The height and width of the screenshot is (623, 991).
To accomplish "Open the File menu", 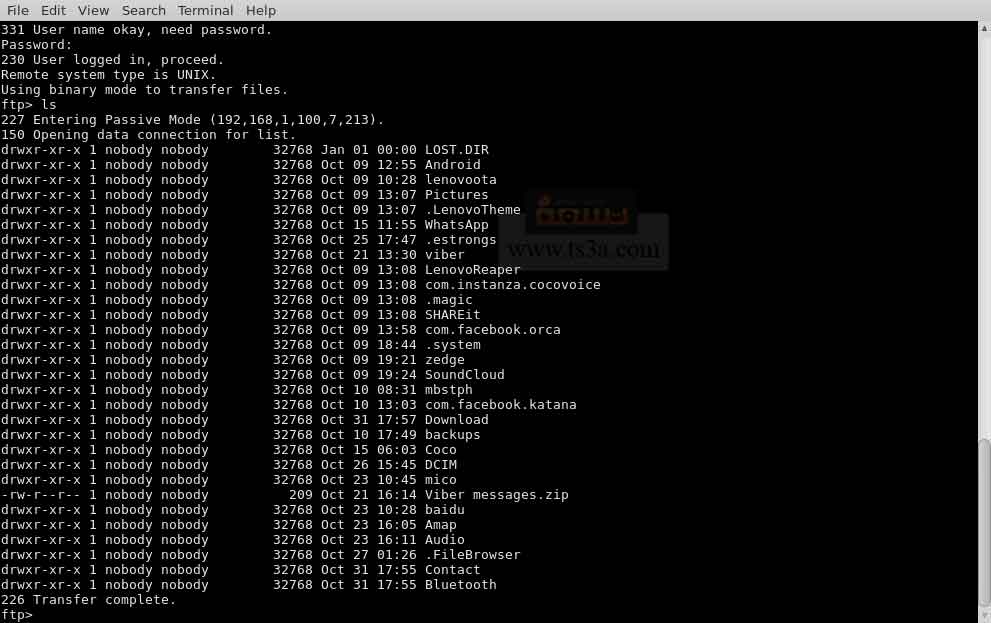I will (x=18, y=11).
